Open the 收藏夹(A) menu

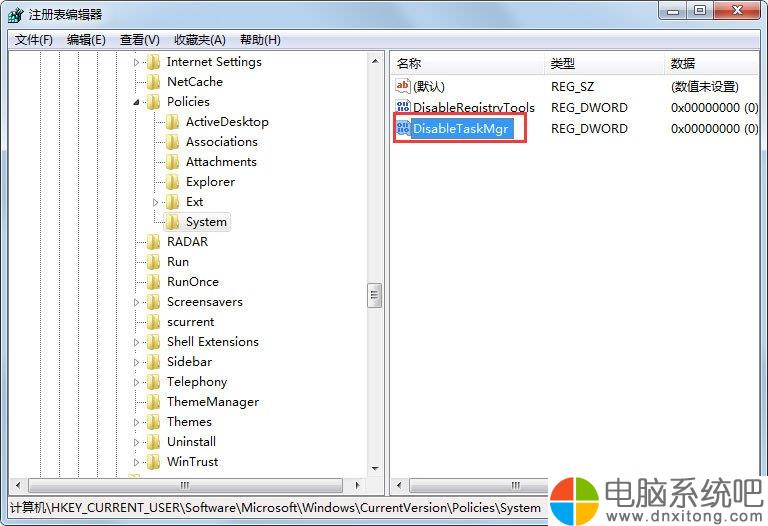coord(199,40)
